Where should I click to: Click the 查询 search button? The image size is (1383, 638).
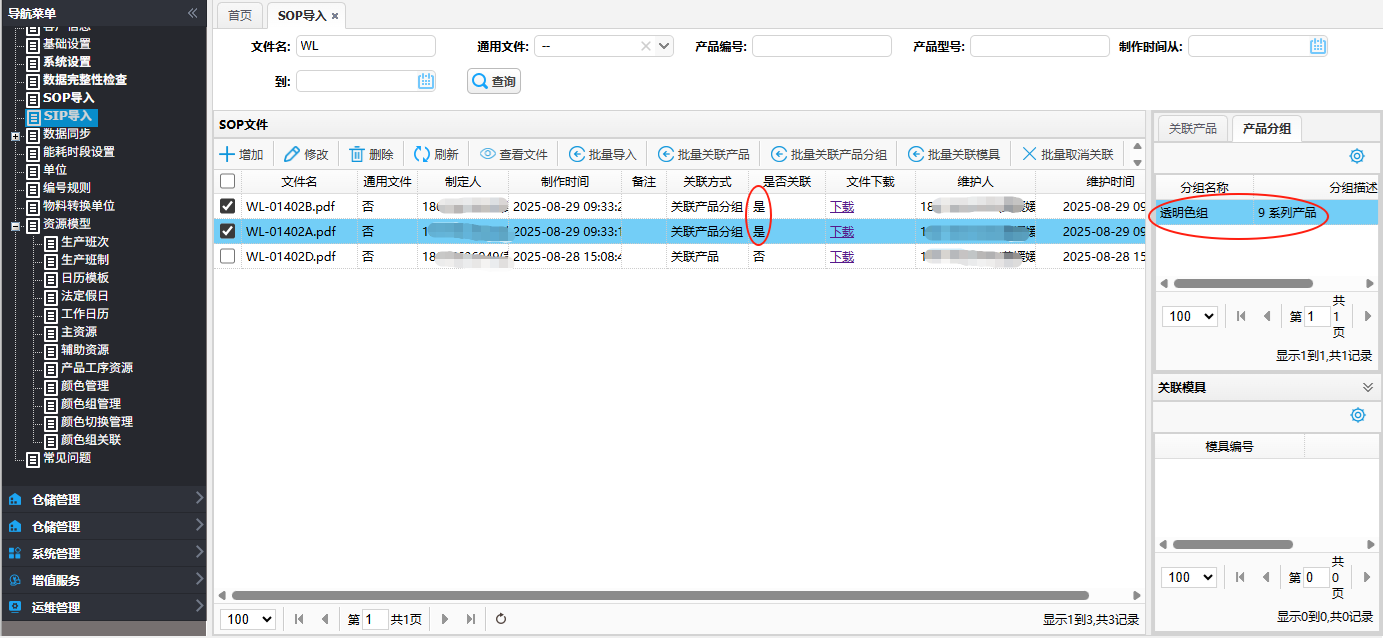(494, 81)
